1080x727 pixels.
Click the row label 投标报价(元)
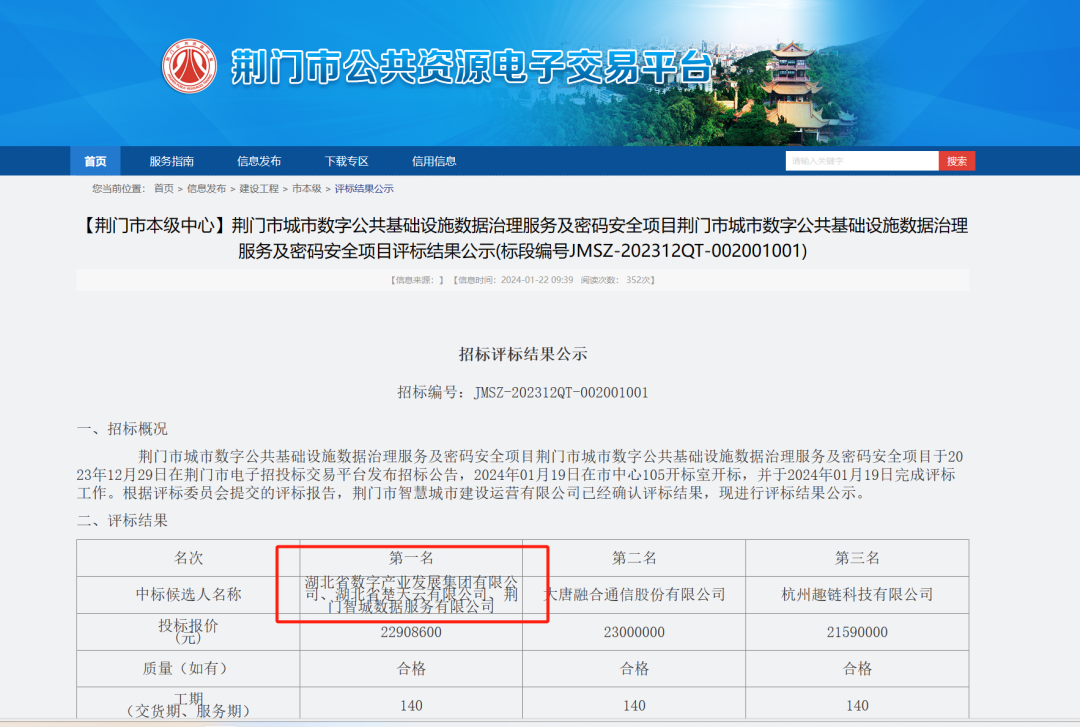(x=188, y=632)
